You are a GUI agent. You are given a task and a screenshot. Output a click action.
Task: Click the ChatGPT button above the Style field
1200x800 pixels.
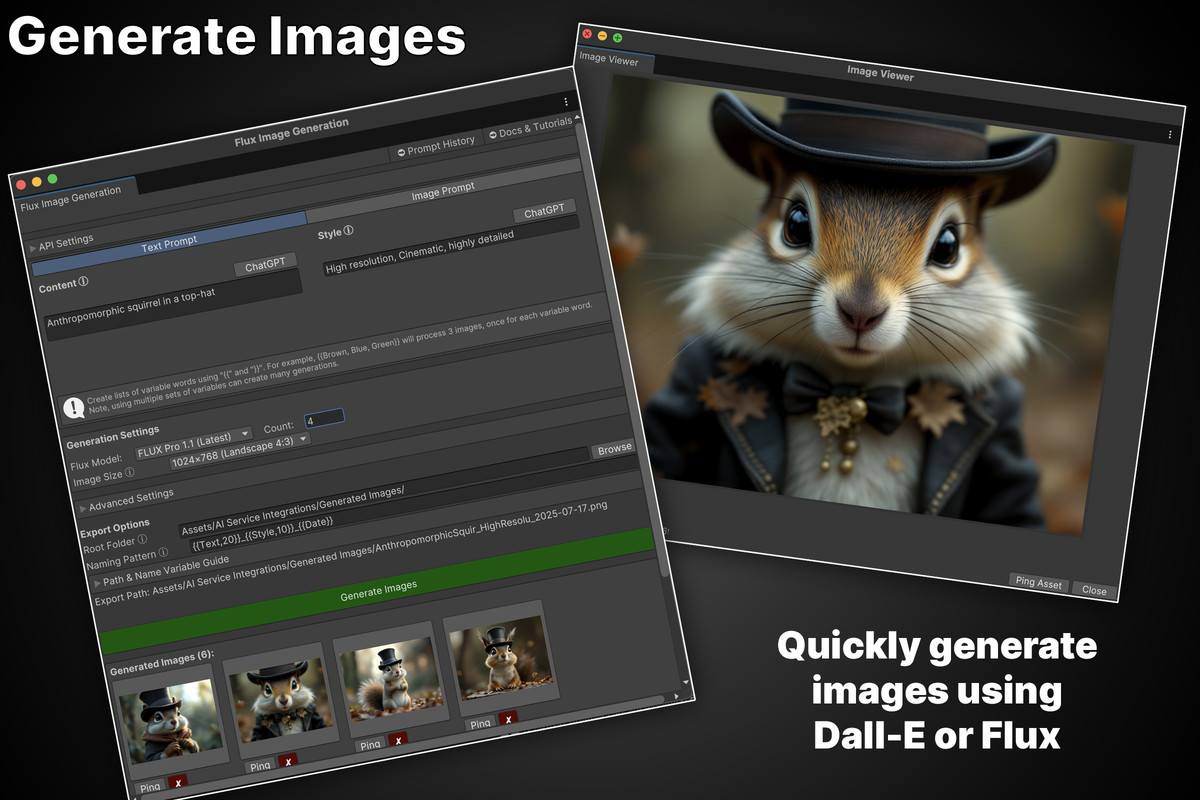tap(545, 211)
